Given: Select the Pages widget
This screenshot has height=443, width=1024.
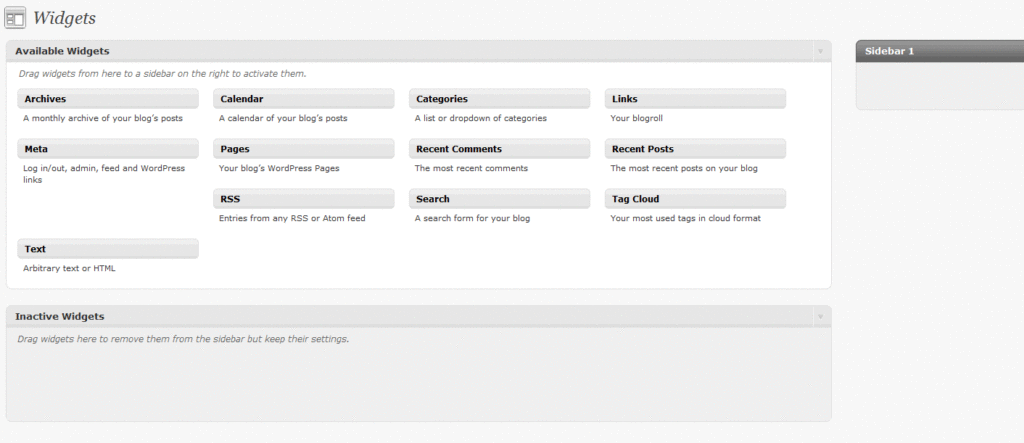Looking at the screenshot, I should point(304,149).
